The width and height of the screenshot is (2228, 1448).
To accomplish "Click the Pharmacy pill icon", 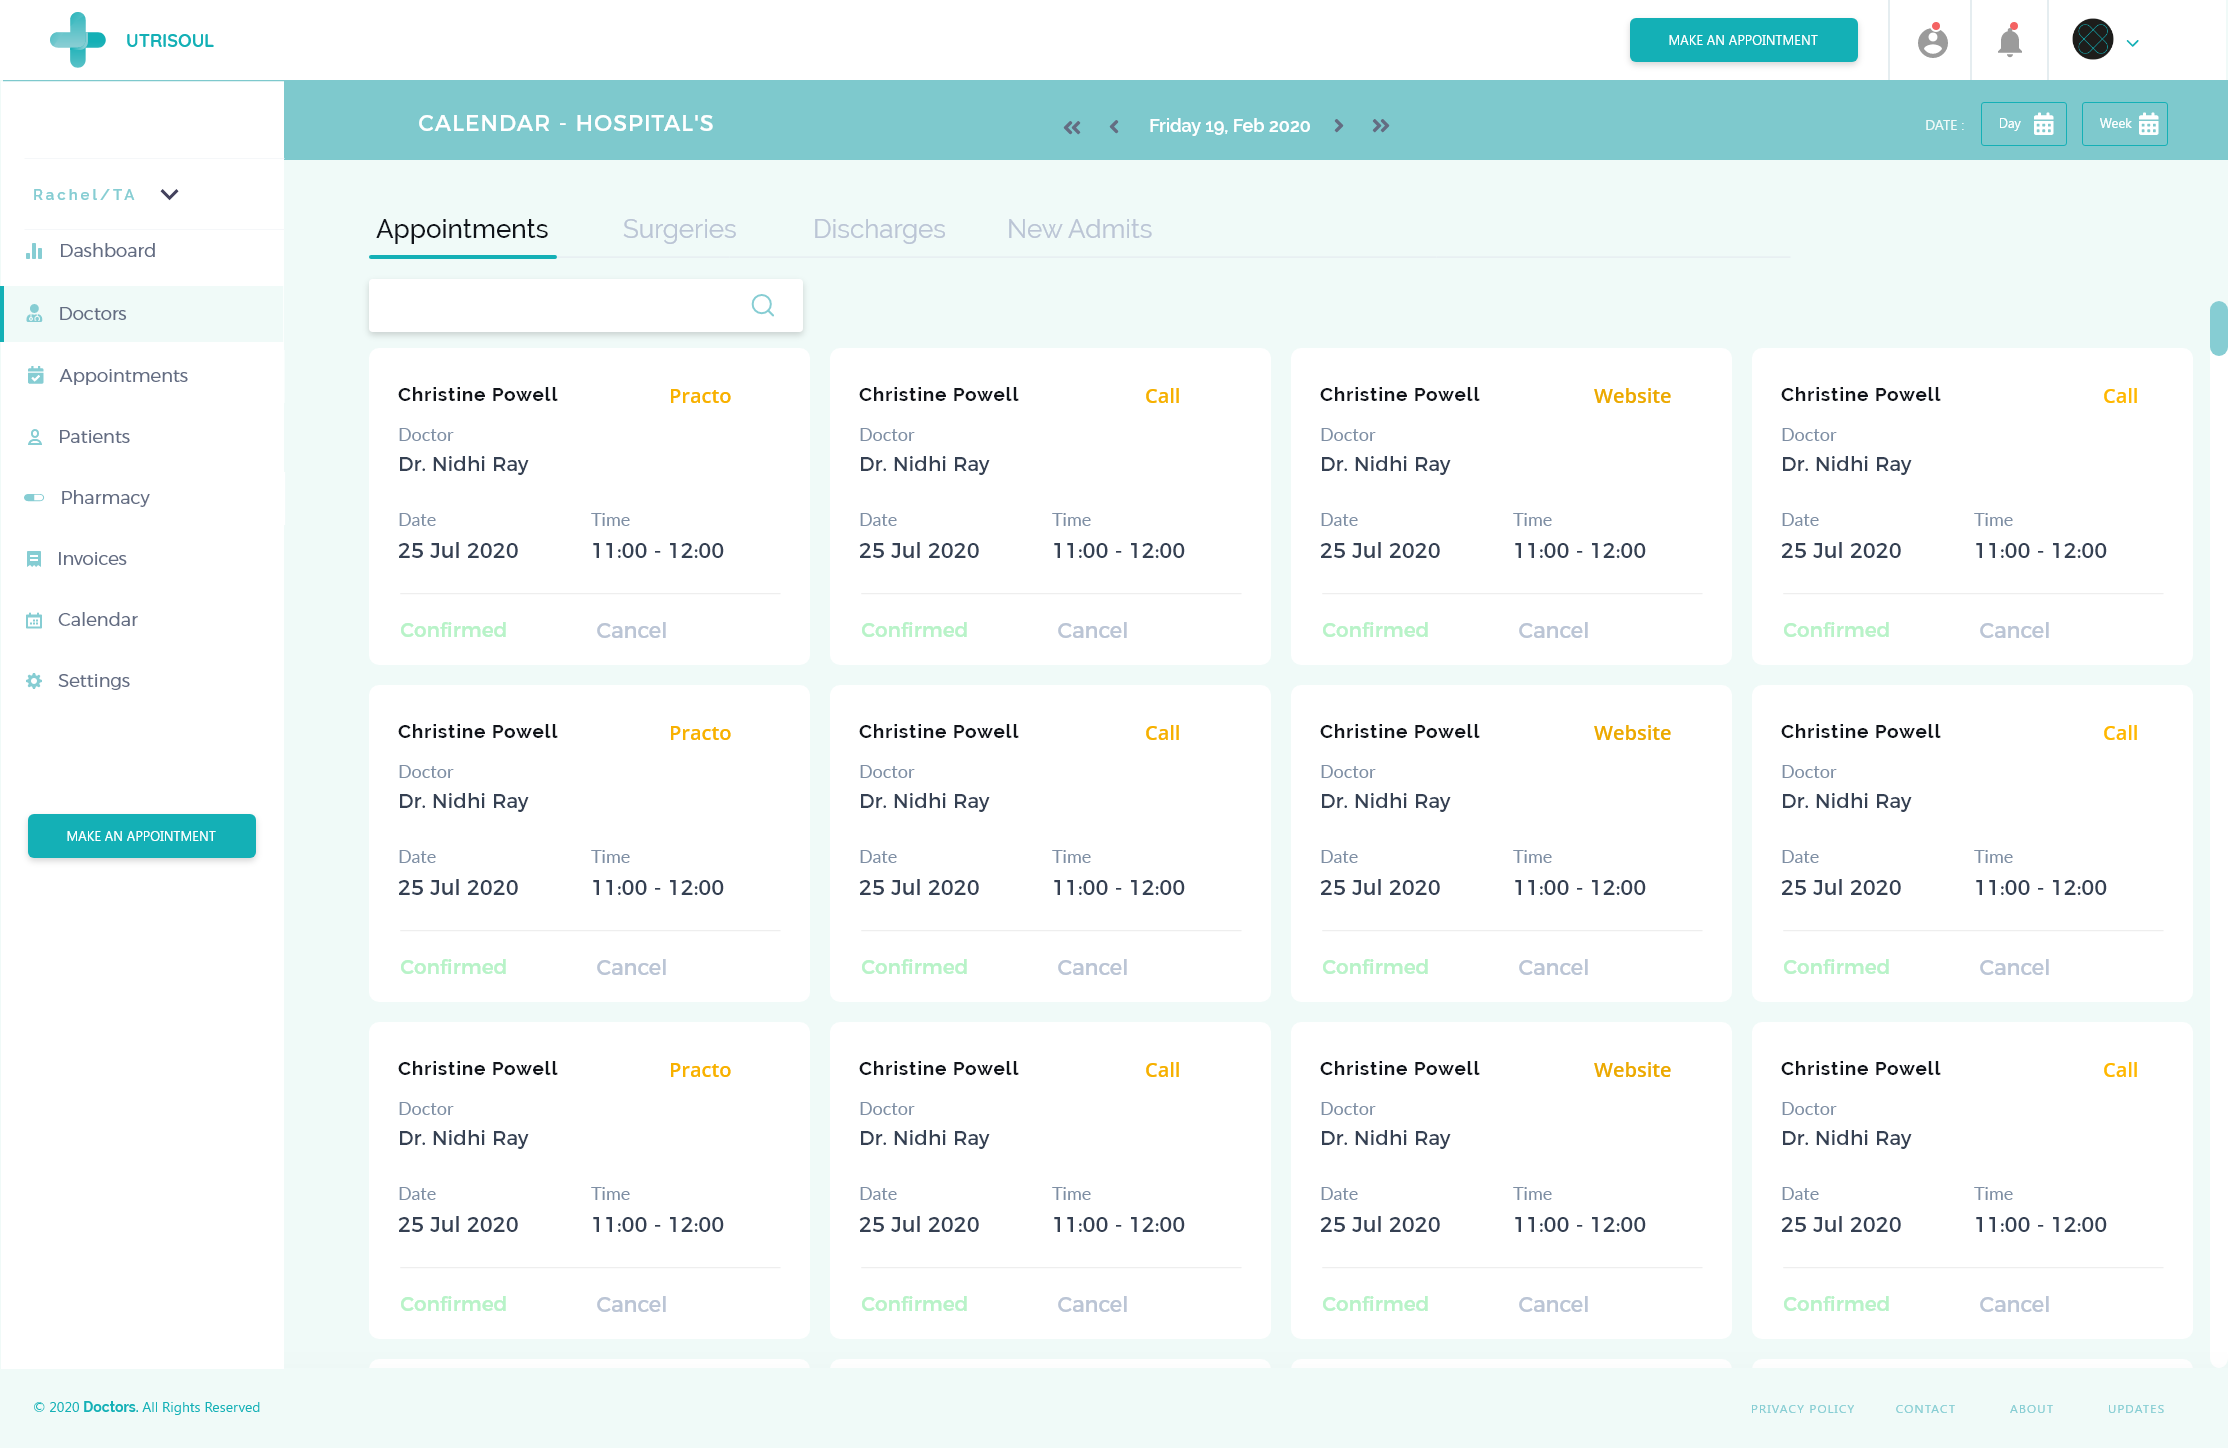I will click(x=35, y=497).
